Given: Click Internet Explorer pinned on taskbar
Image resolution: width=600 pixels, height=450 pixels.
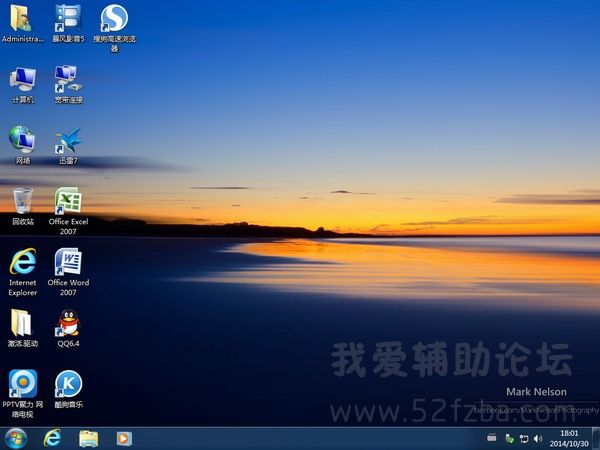Looking at the screenshot, I should [52, 438].
